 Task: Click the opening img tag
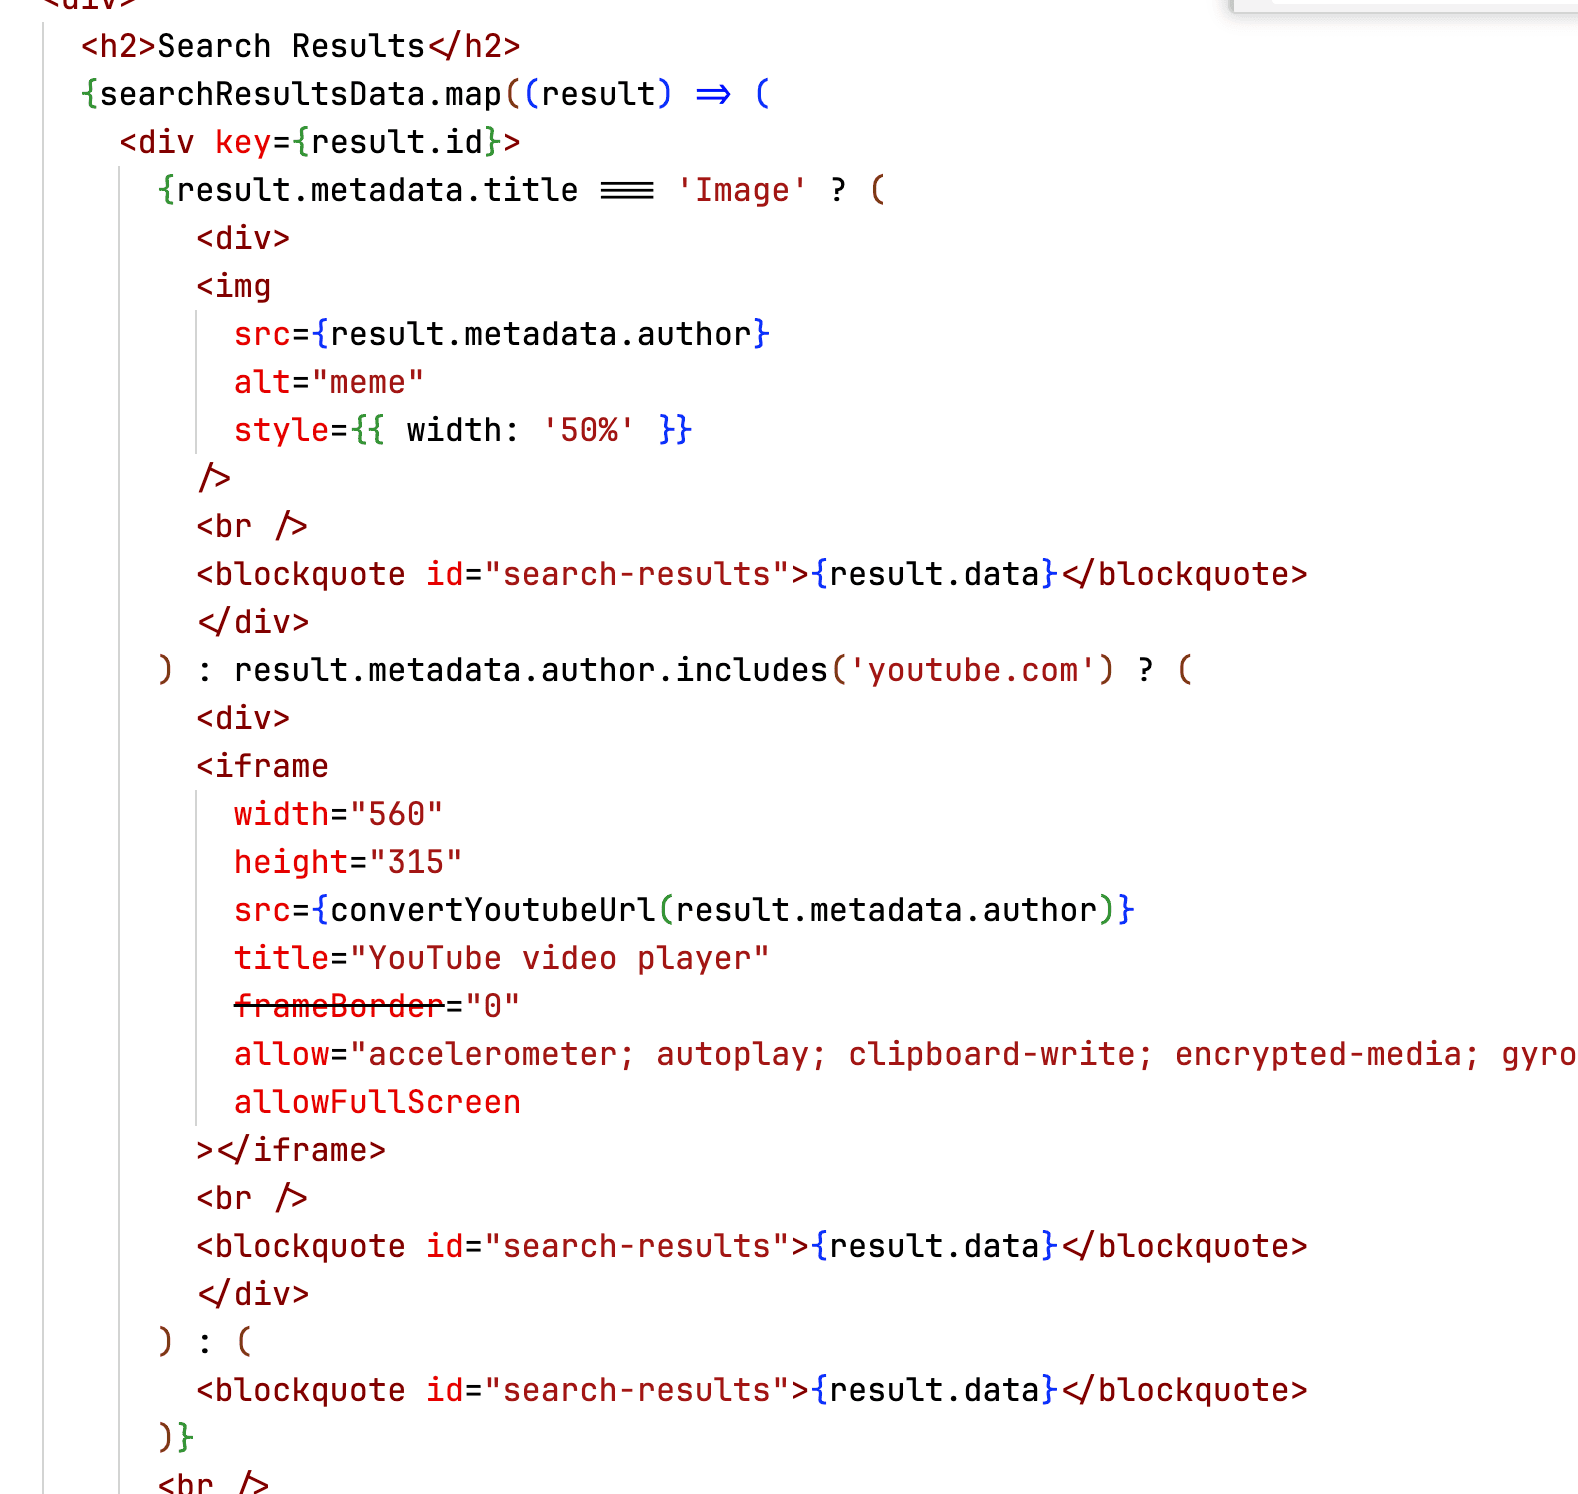(234, 286)
